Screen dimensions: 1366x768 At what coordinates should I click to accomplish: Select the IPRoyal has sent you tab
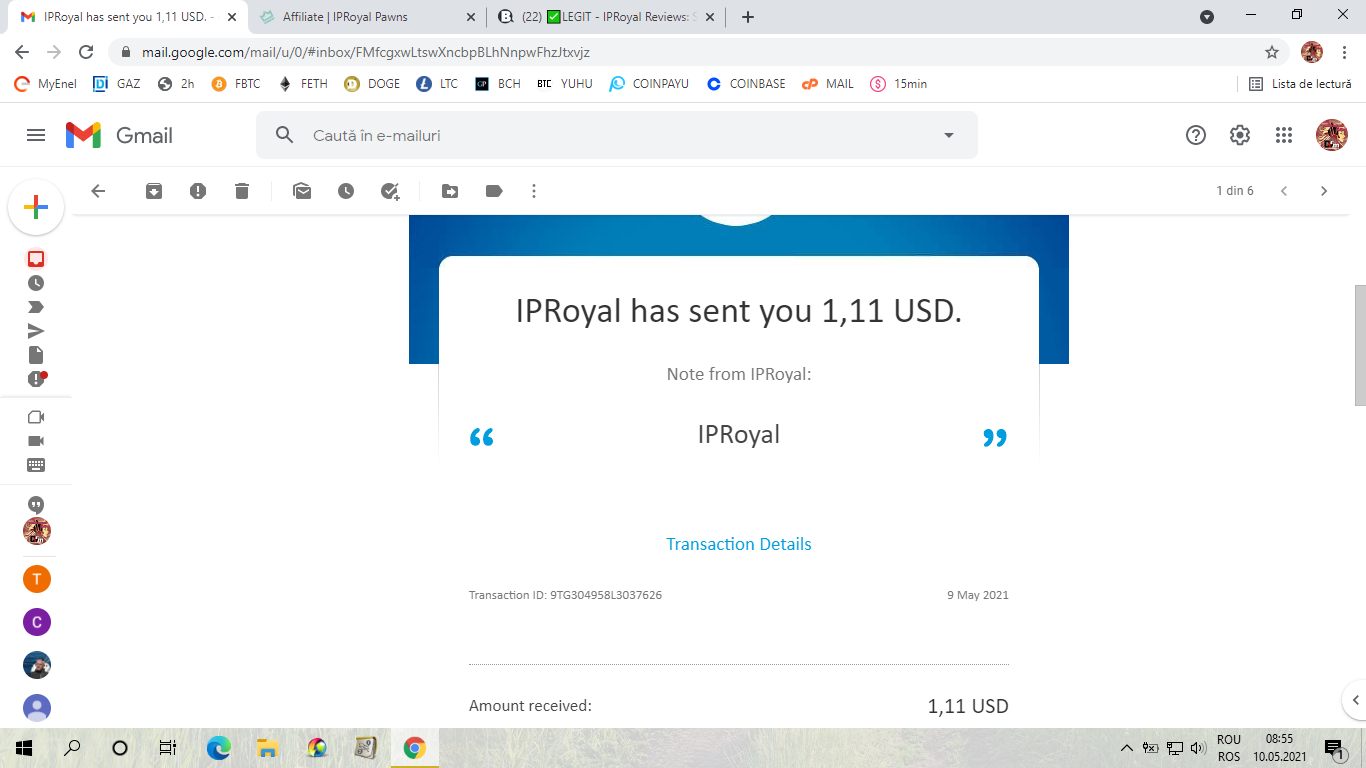tap(128, 17)
